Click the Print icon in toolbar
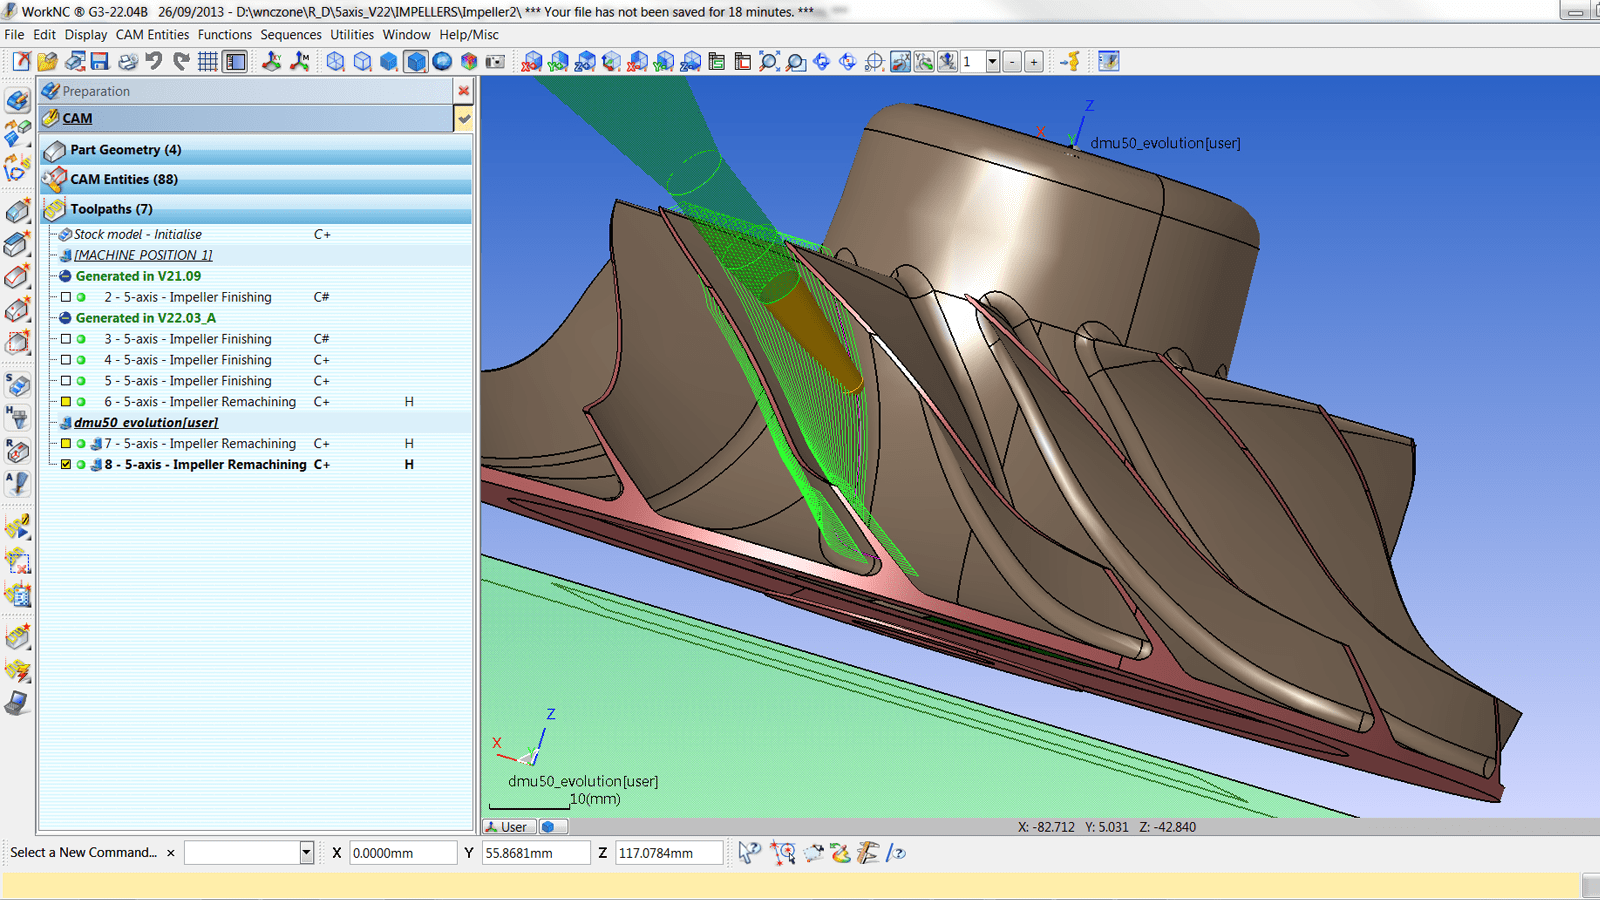The width and height of the screenshot is (1600, 900). (x=127, y=62)
